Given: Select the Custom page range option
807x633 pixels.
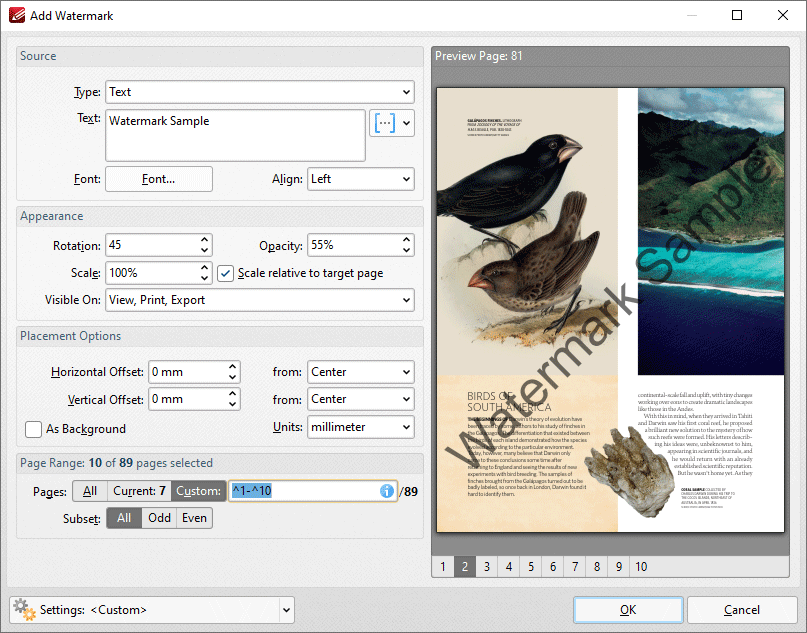Looking at the screenshot, I should click(x=199, y=491).
